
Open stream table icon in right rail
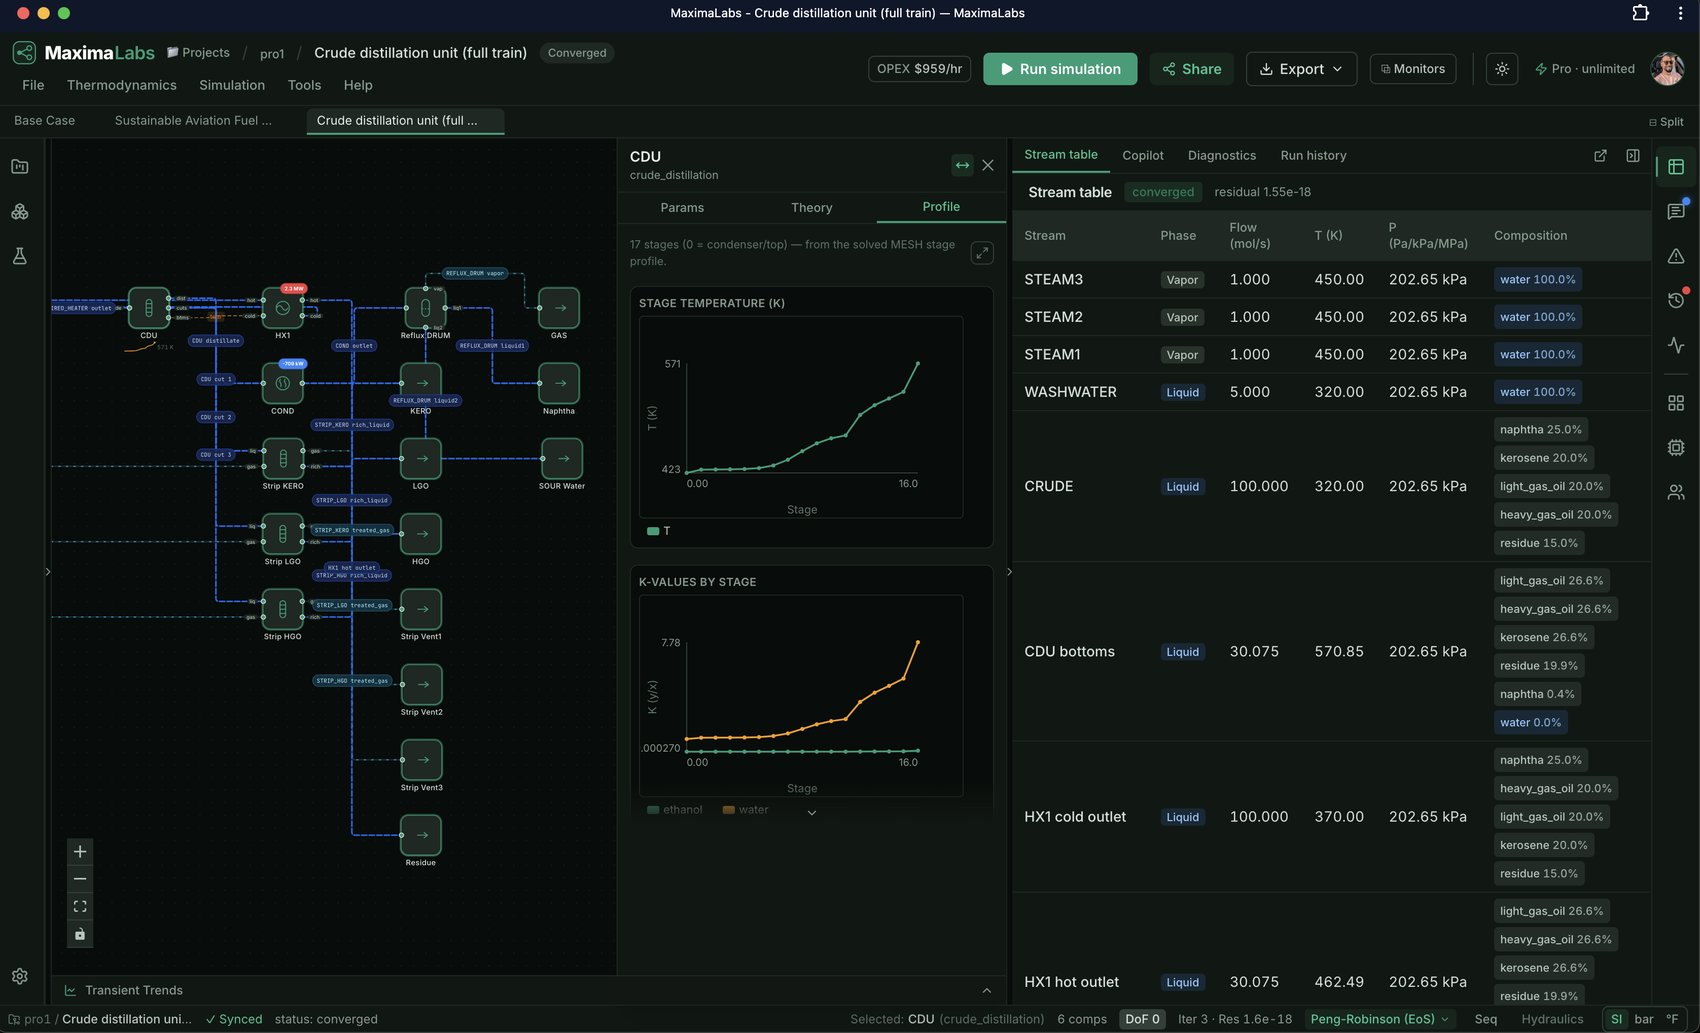[1676, 167]
